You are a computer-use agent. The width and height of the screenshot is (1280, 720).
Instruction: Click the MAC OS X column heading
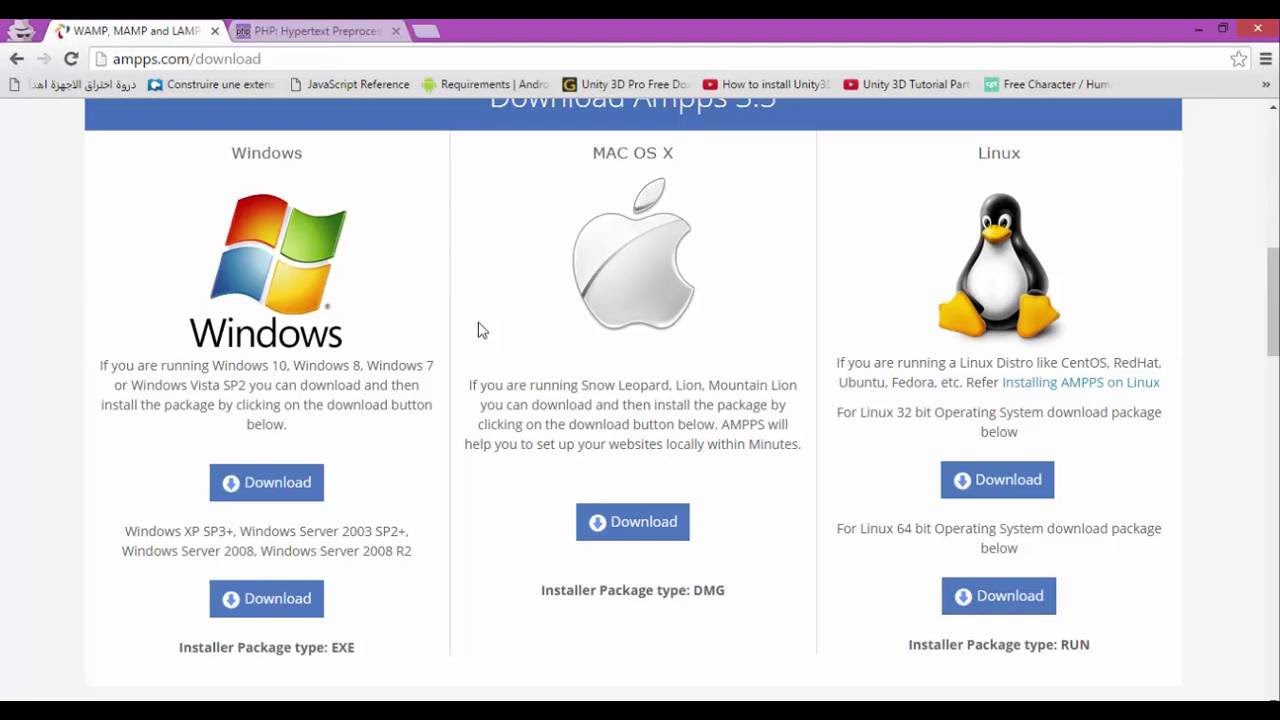pos(633,153)
